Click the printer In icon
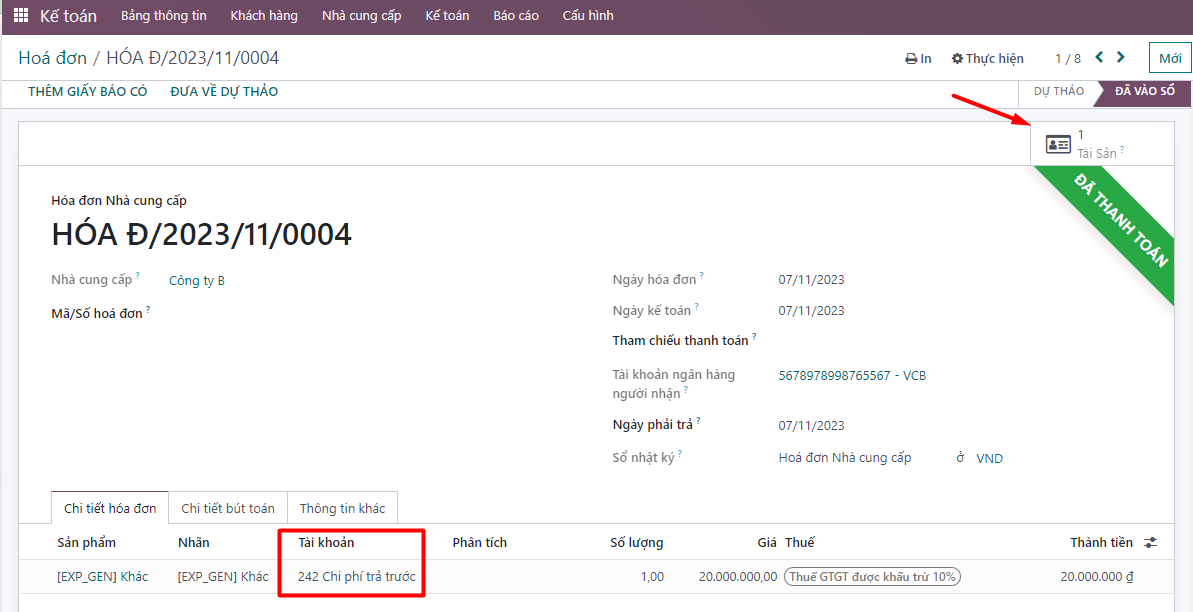The height and width of the screenshot is (612, 1193). click(x=918, y=59)
